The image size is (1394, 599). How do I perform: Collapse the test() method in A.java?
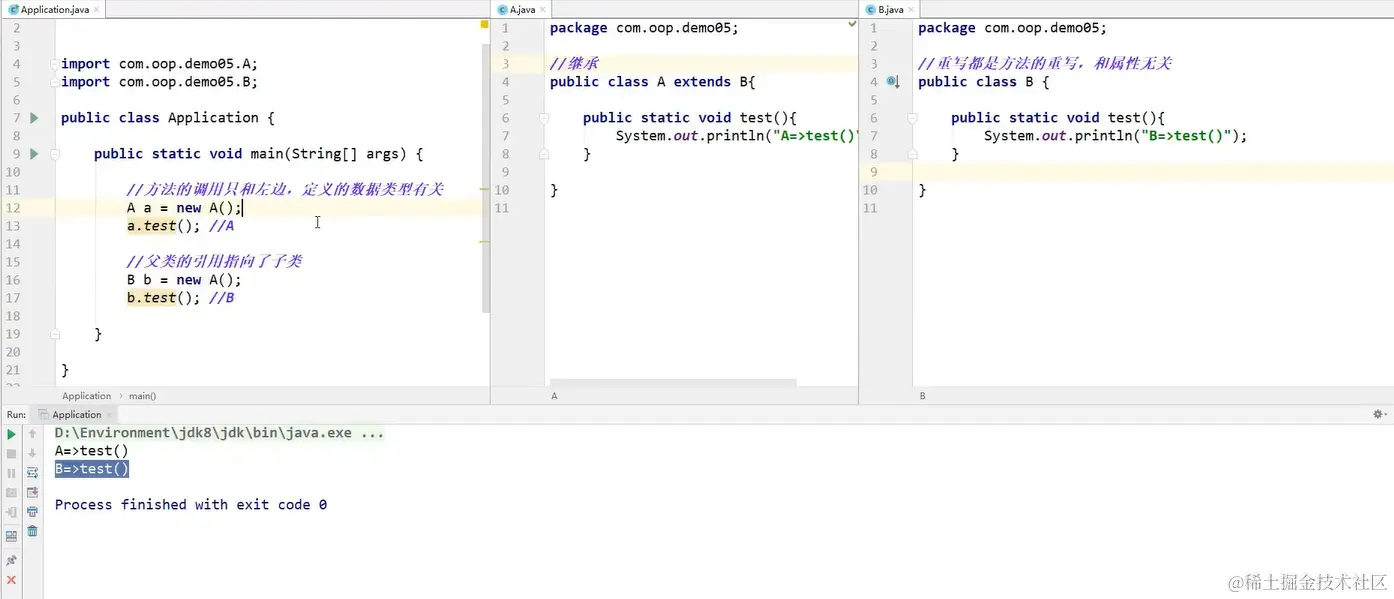tap(544, 118)
